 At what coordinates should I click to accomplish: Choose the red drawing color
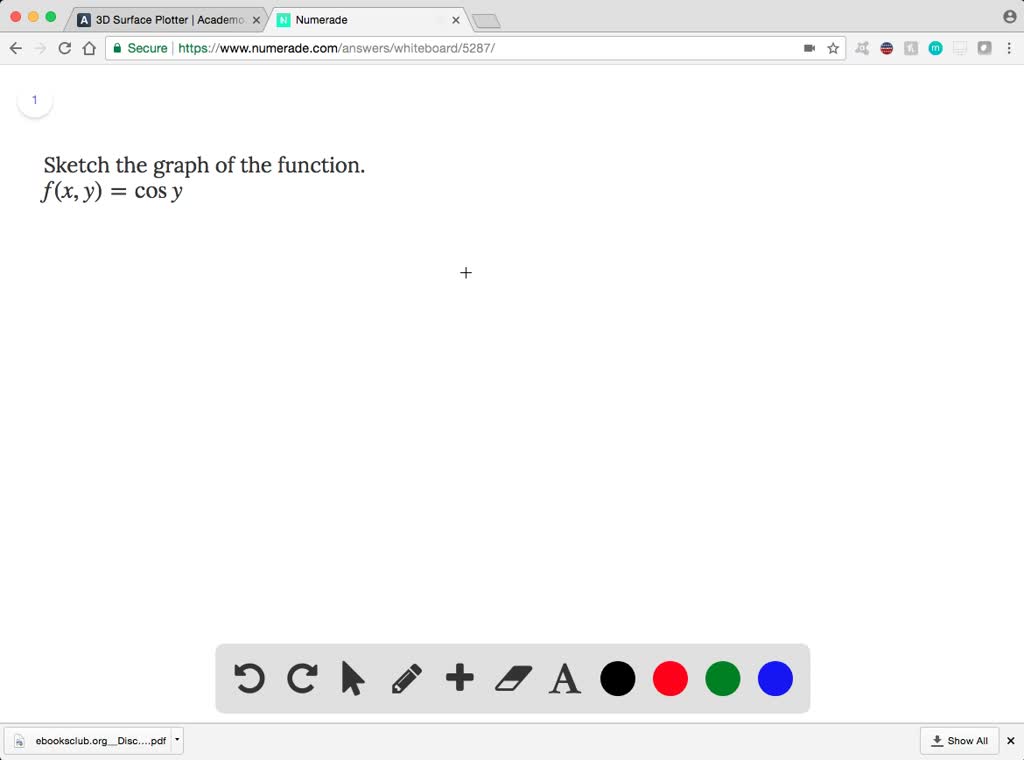tap(670, 678)
